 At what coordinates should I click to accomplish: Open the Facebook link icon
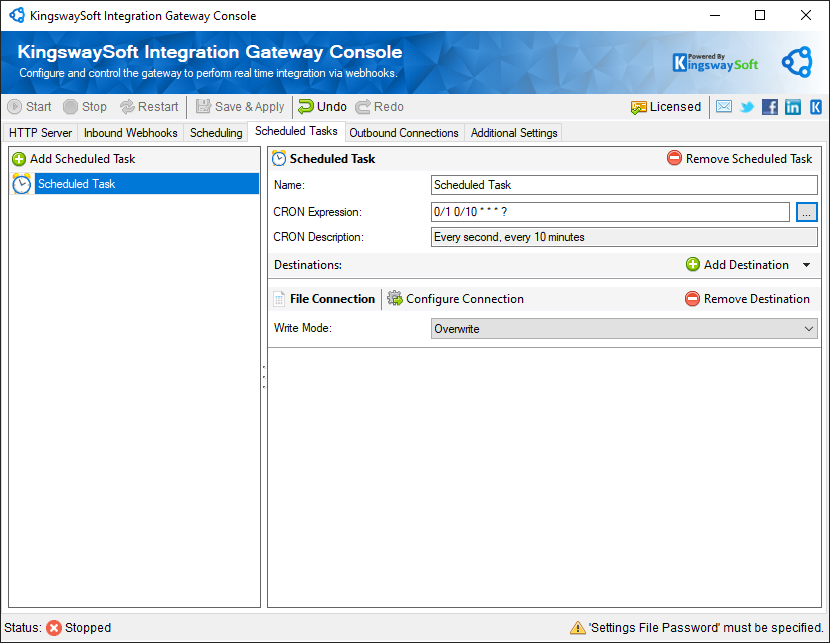tap(770, 107)
